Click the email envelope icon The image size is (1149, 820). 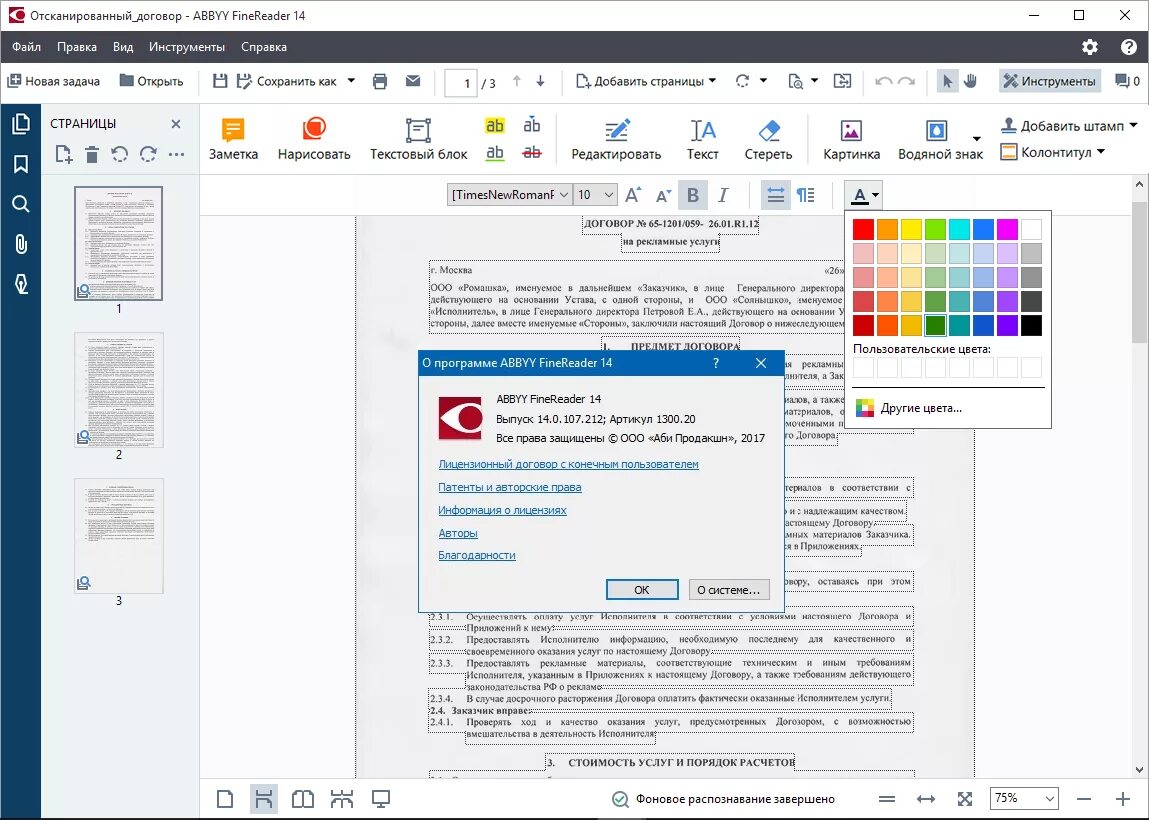click(413, 81)
